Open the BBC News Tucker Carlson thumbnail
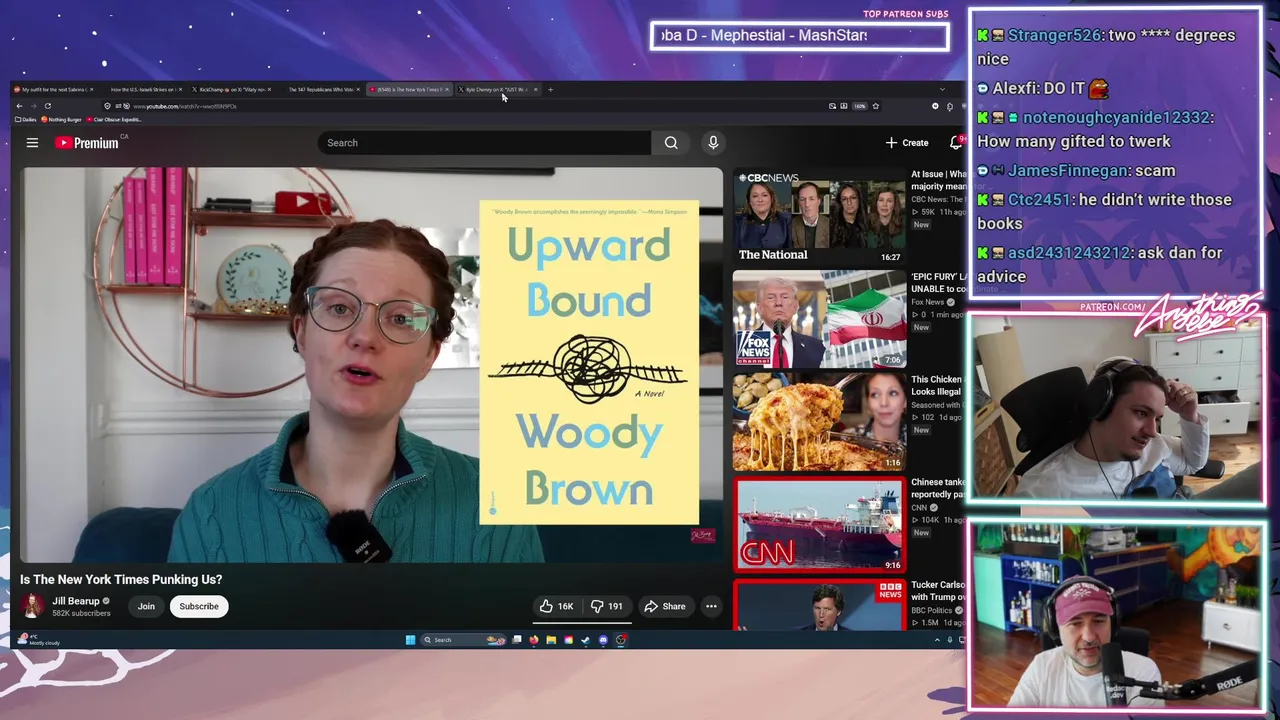The height and width of the screenshot is (720, 1280). (820, 605)
